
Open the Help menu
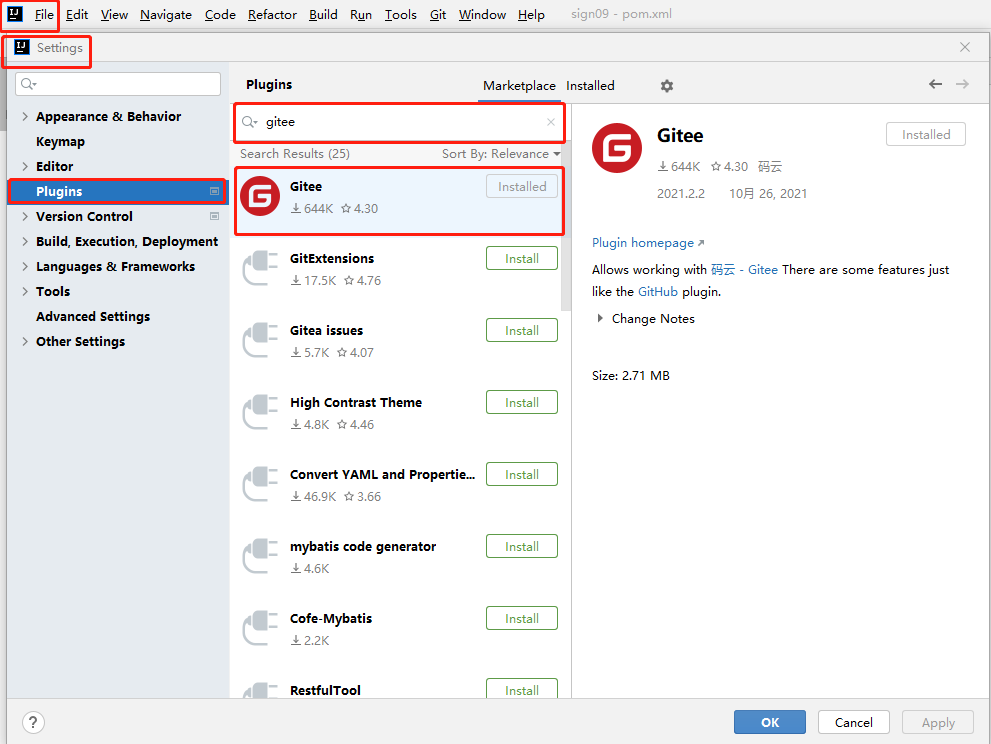[531, 15]
